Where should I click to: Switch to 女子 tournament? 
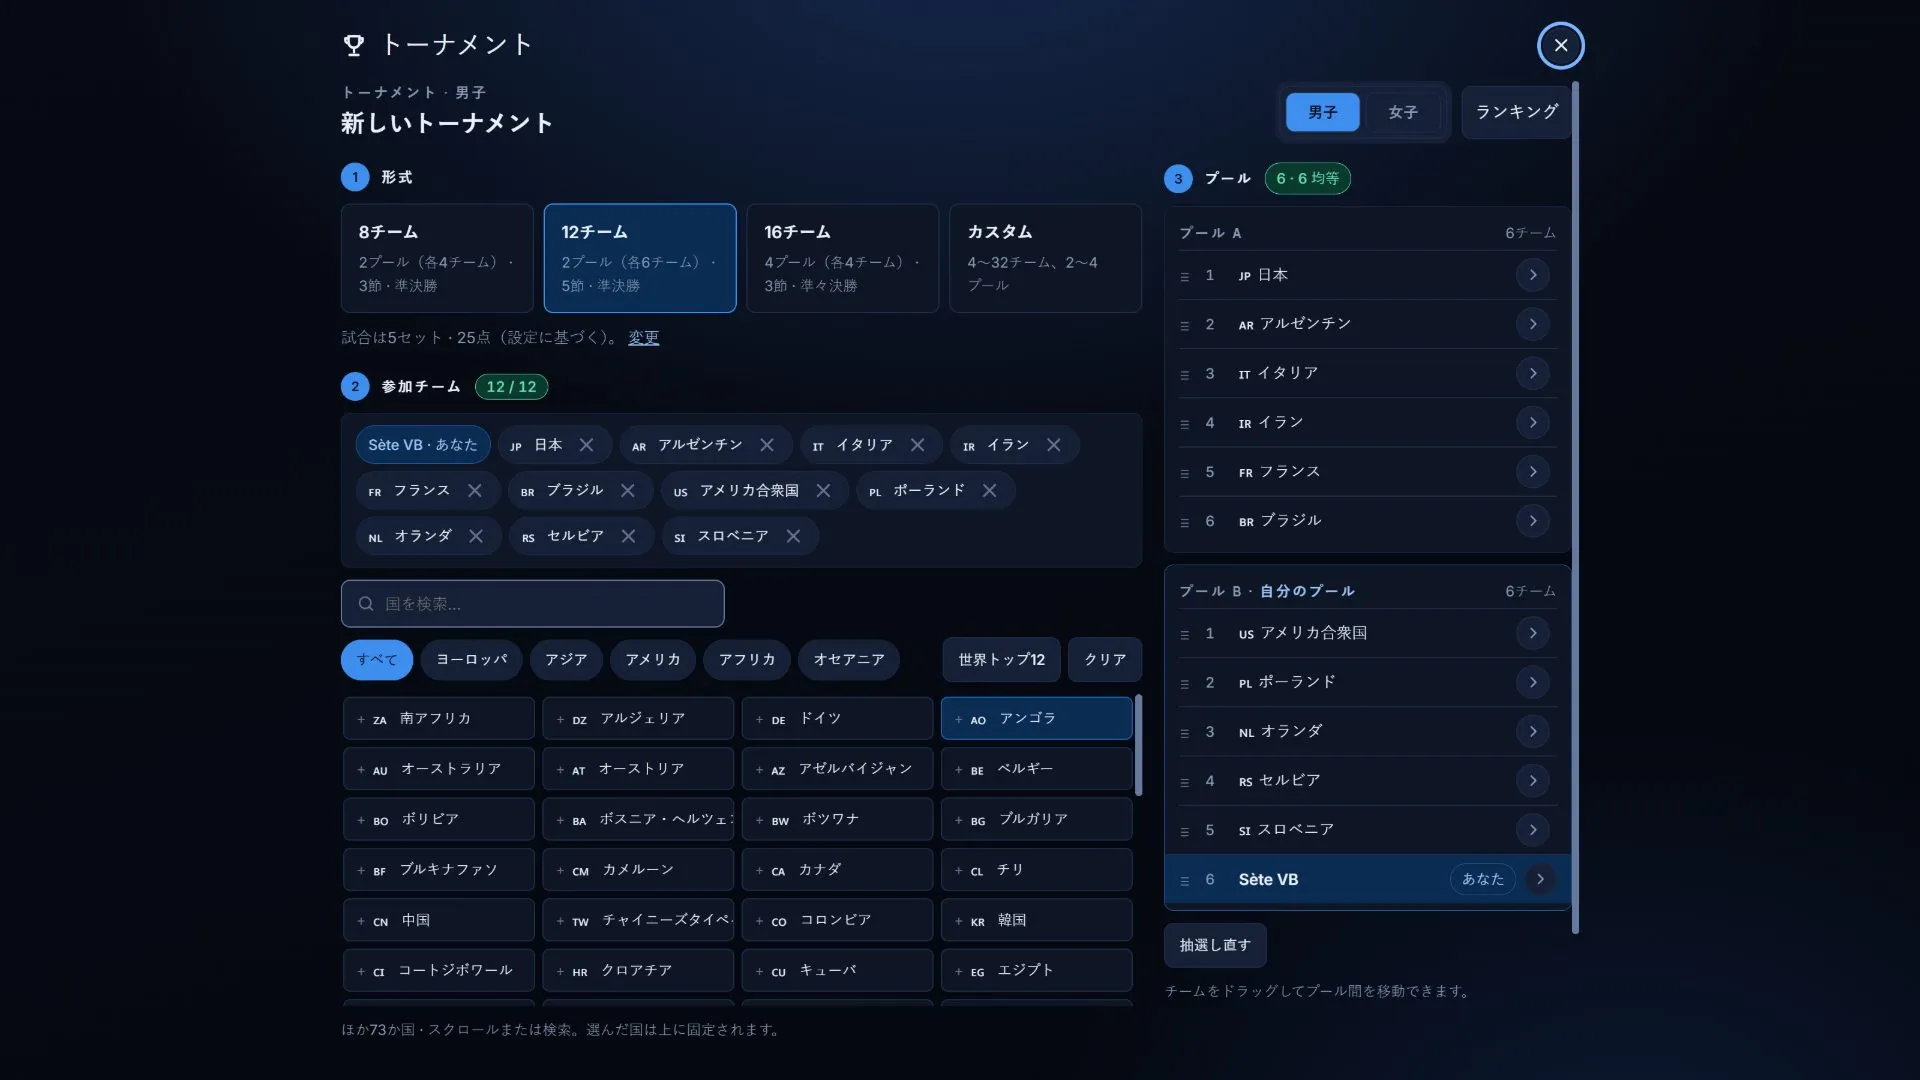coord(1403,112)
